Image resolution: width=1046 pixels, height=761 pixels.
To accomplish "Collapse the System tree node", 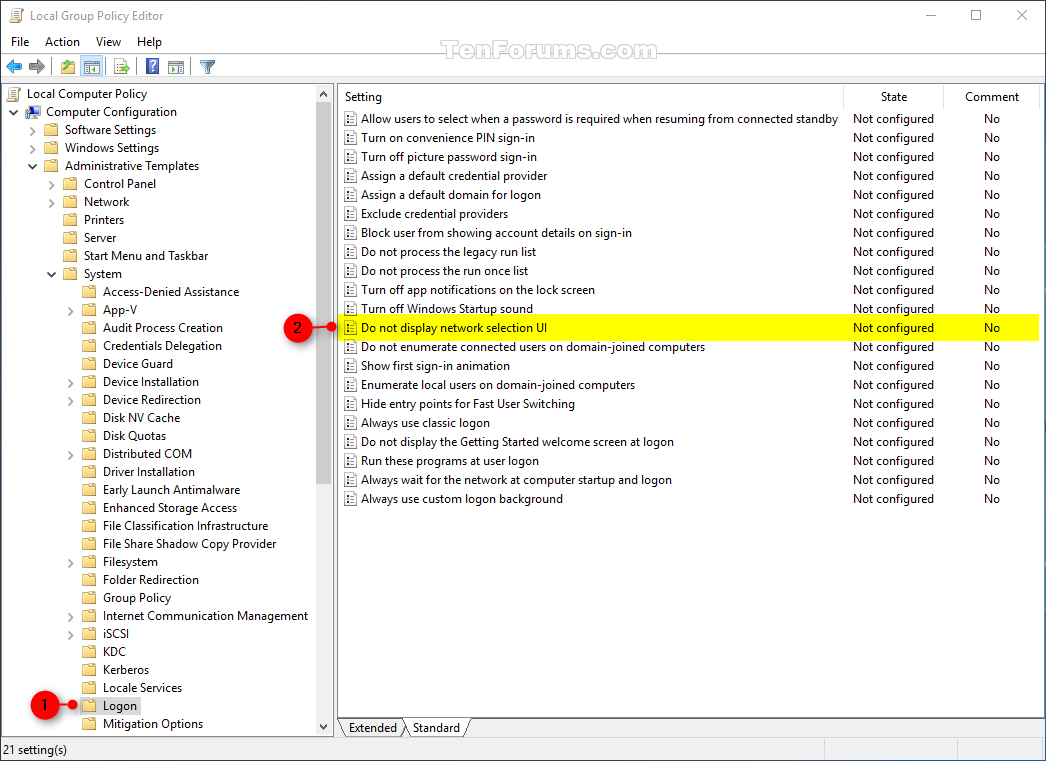I will 50,273.
